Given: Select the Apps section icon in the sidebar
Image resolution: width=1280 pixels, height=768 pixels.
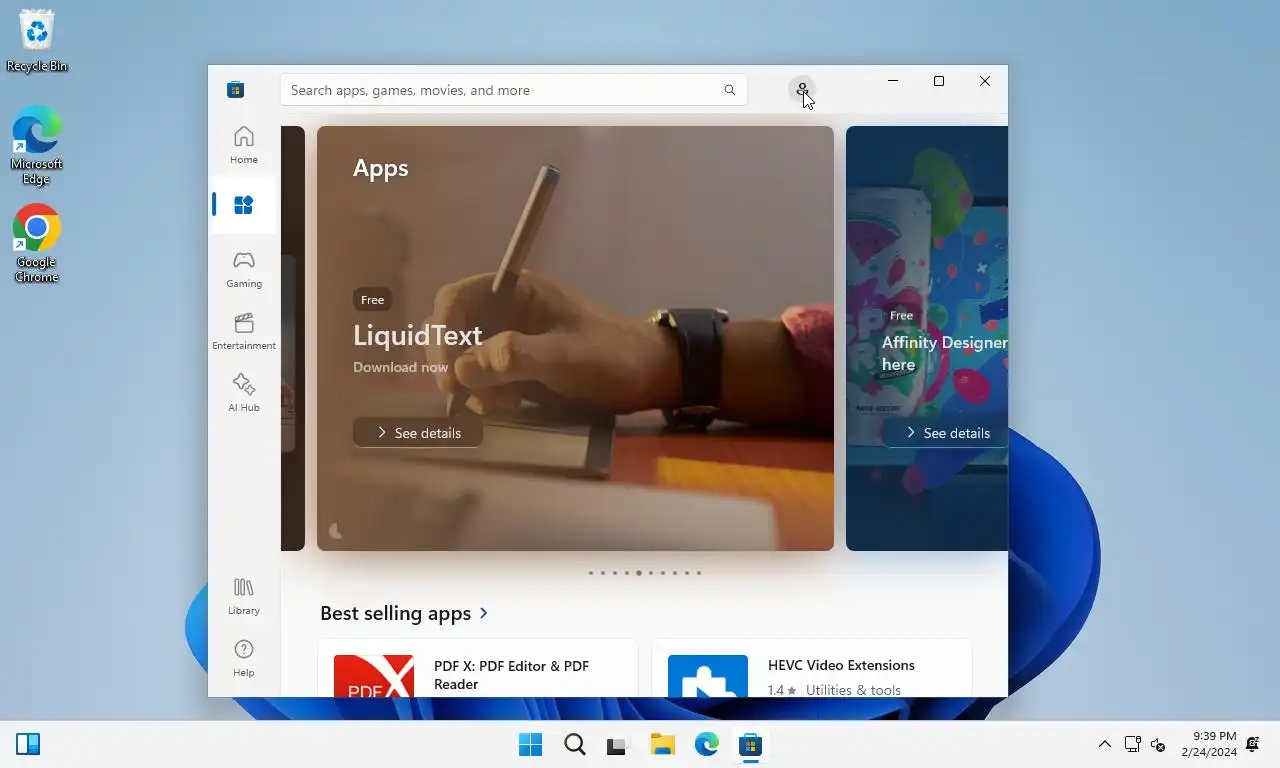Looking at the screenshot, I should [244, 205].
